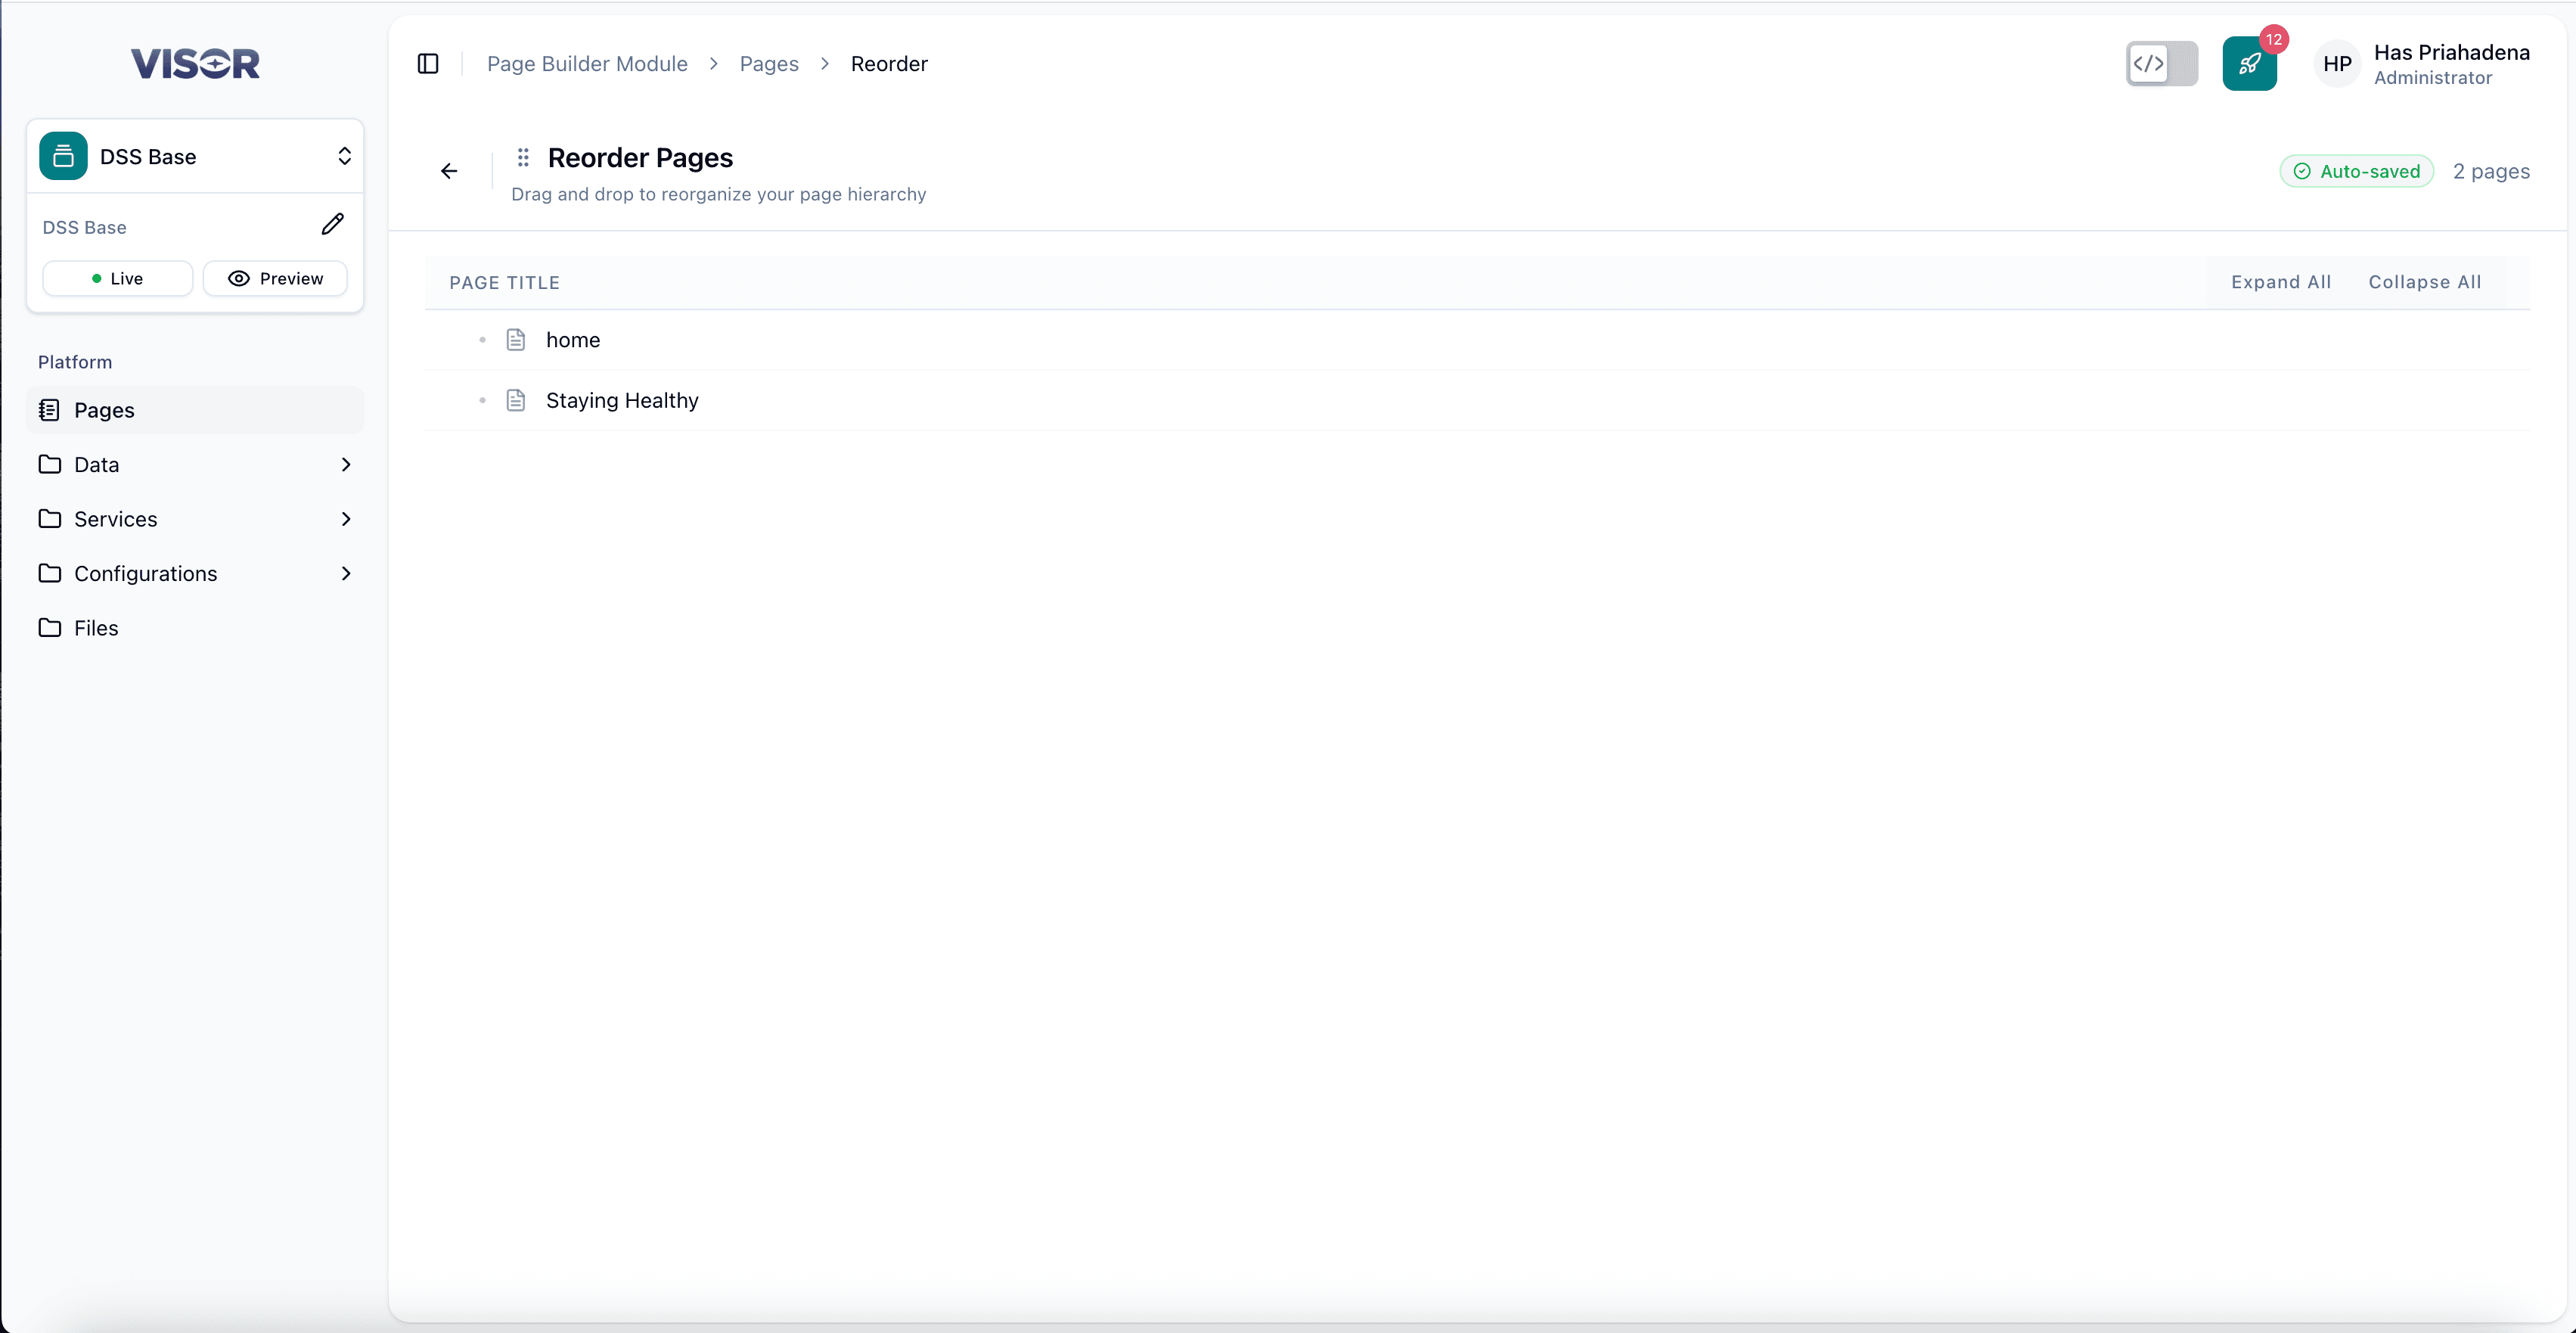Expand the Services section chevron
Image resolution: width=2576 pixels, height=1333 pixels.
tap(345, 519)
